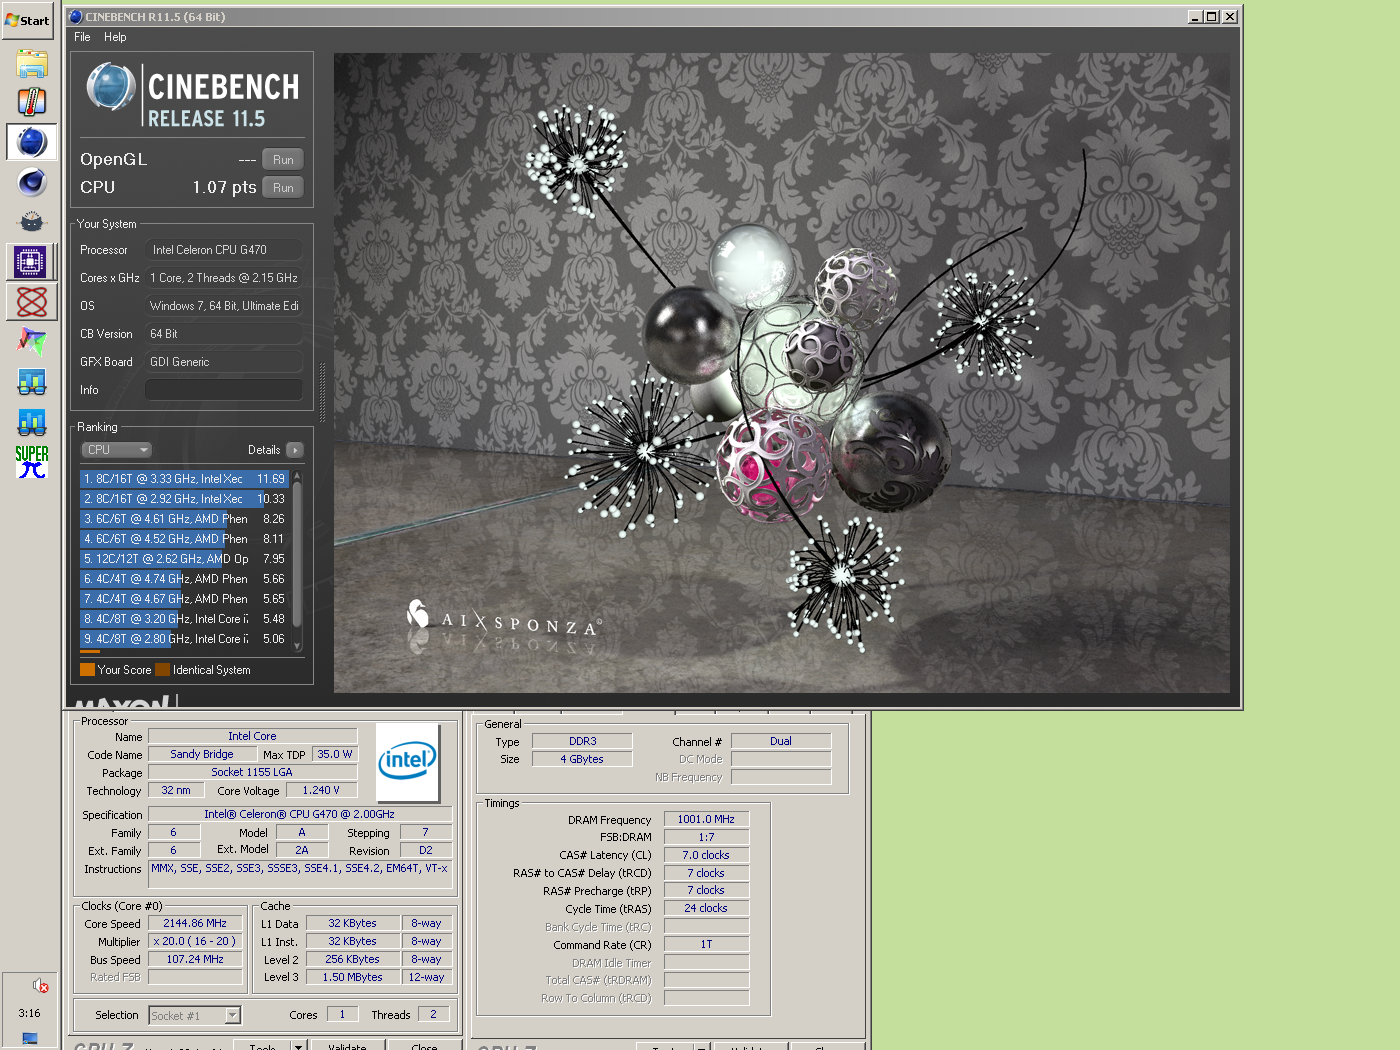
Task: Check the 3:16 system clock
Action: point(29,1013)
